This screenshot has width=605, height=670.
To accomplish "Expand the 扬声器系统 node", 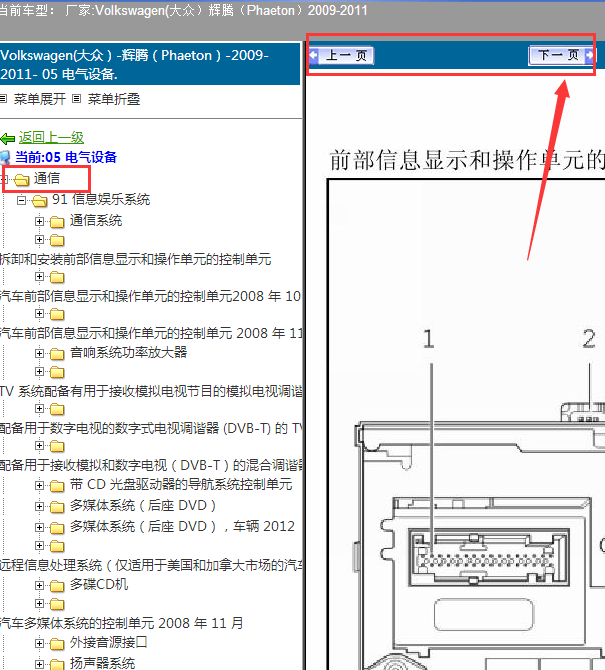I will coord(39,664).
